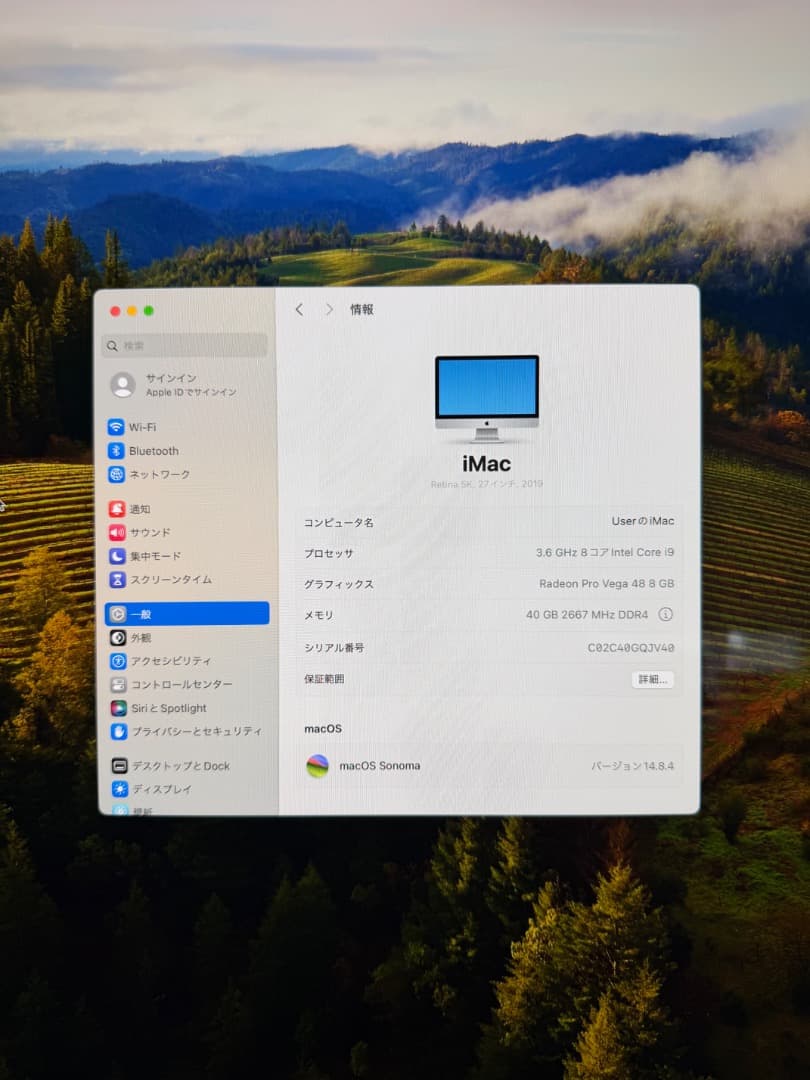
Task: Click the iMac model heading
Action: tap(487, 464)
